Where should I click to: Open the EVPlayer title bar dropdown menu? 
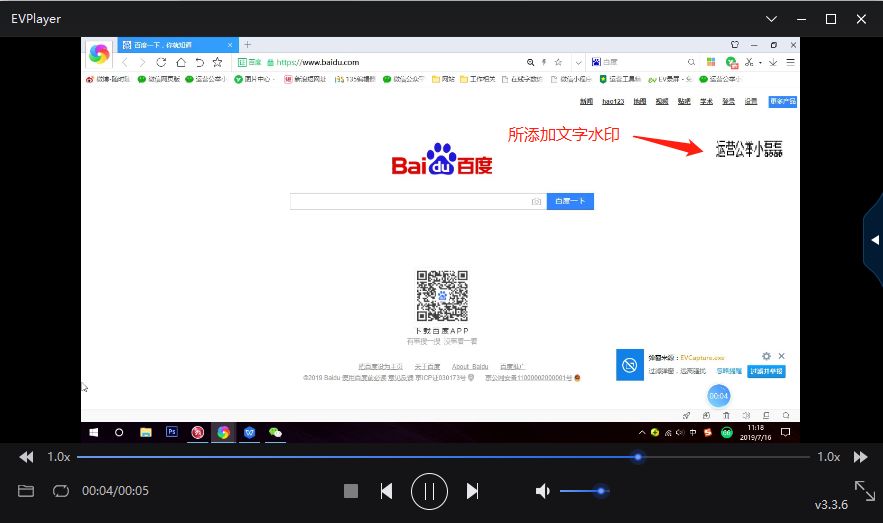pyautogui.click(x=771, y=19)
